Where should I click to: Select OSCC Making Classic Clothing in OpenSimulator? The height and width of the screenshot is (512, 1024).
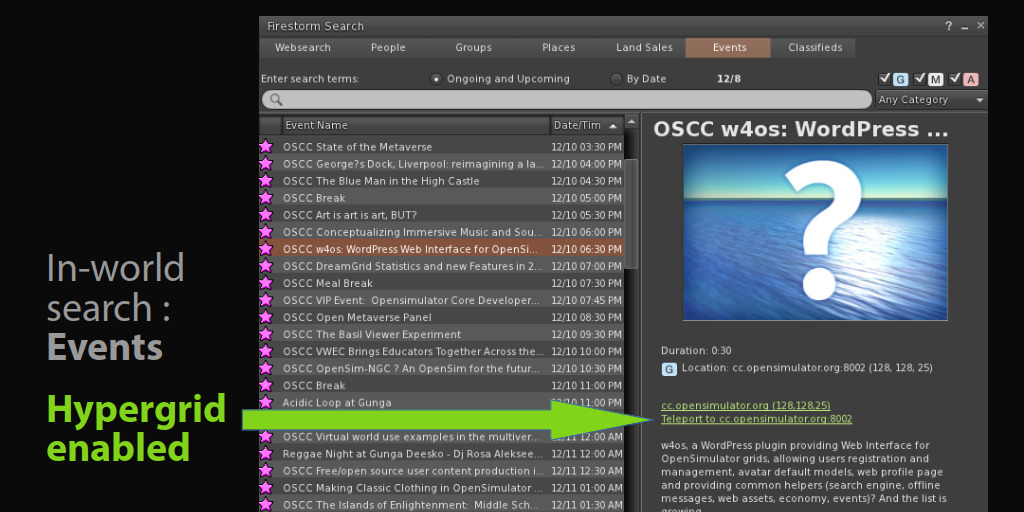point(441,487)
